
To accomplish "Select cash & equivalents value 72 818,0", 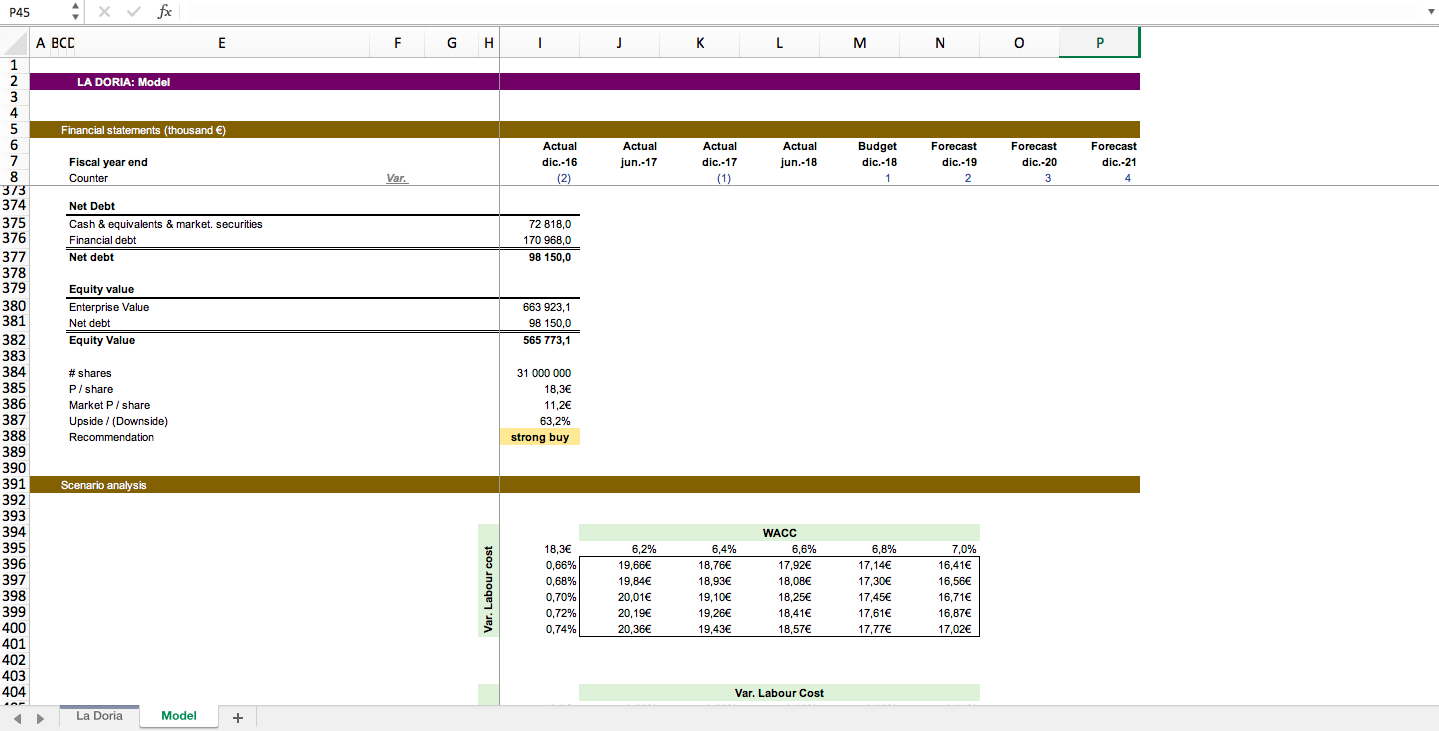I will click(540, 224).
